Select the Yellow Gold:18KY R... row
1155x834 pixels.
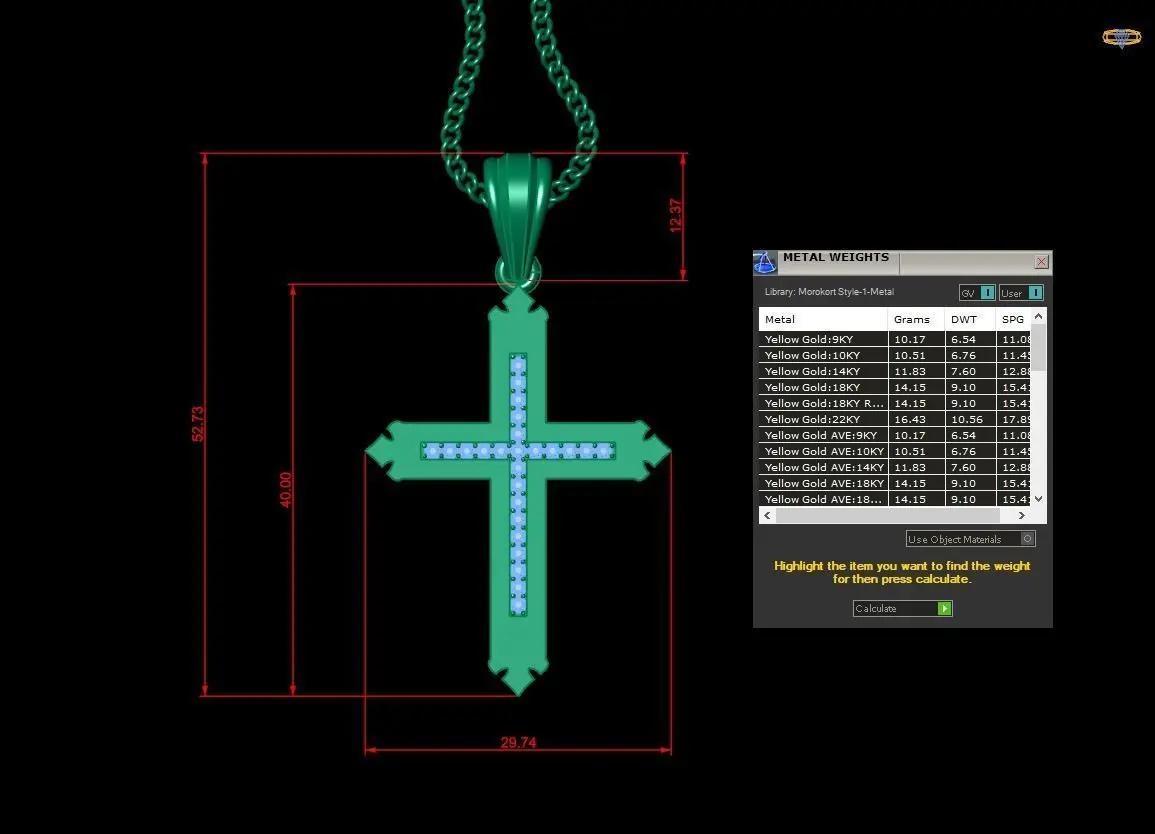(895, 404)
